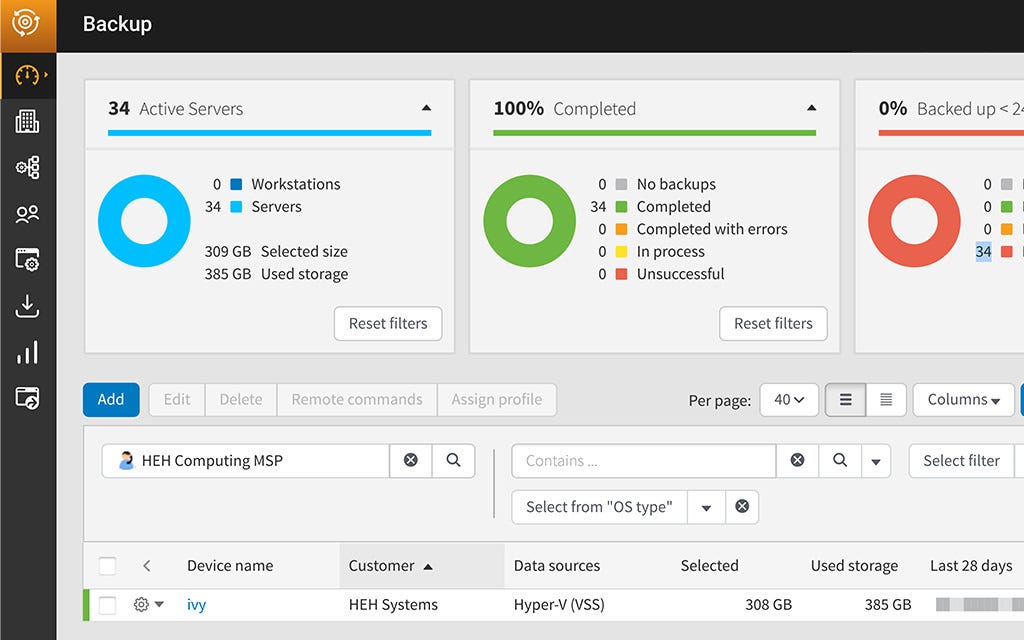Expand the action arrow beside ivy's gear
The image size is (1024, 640).
(x=159, y=604)
